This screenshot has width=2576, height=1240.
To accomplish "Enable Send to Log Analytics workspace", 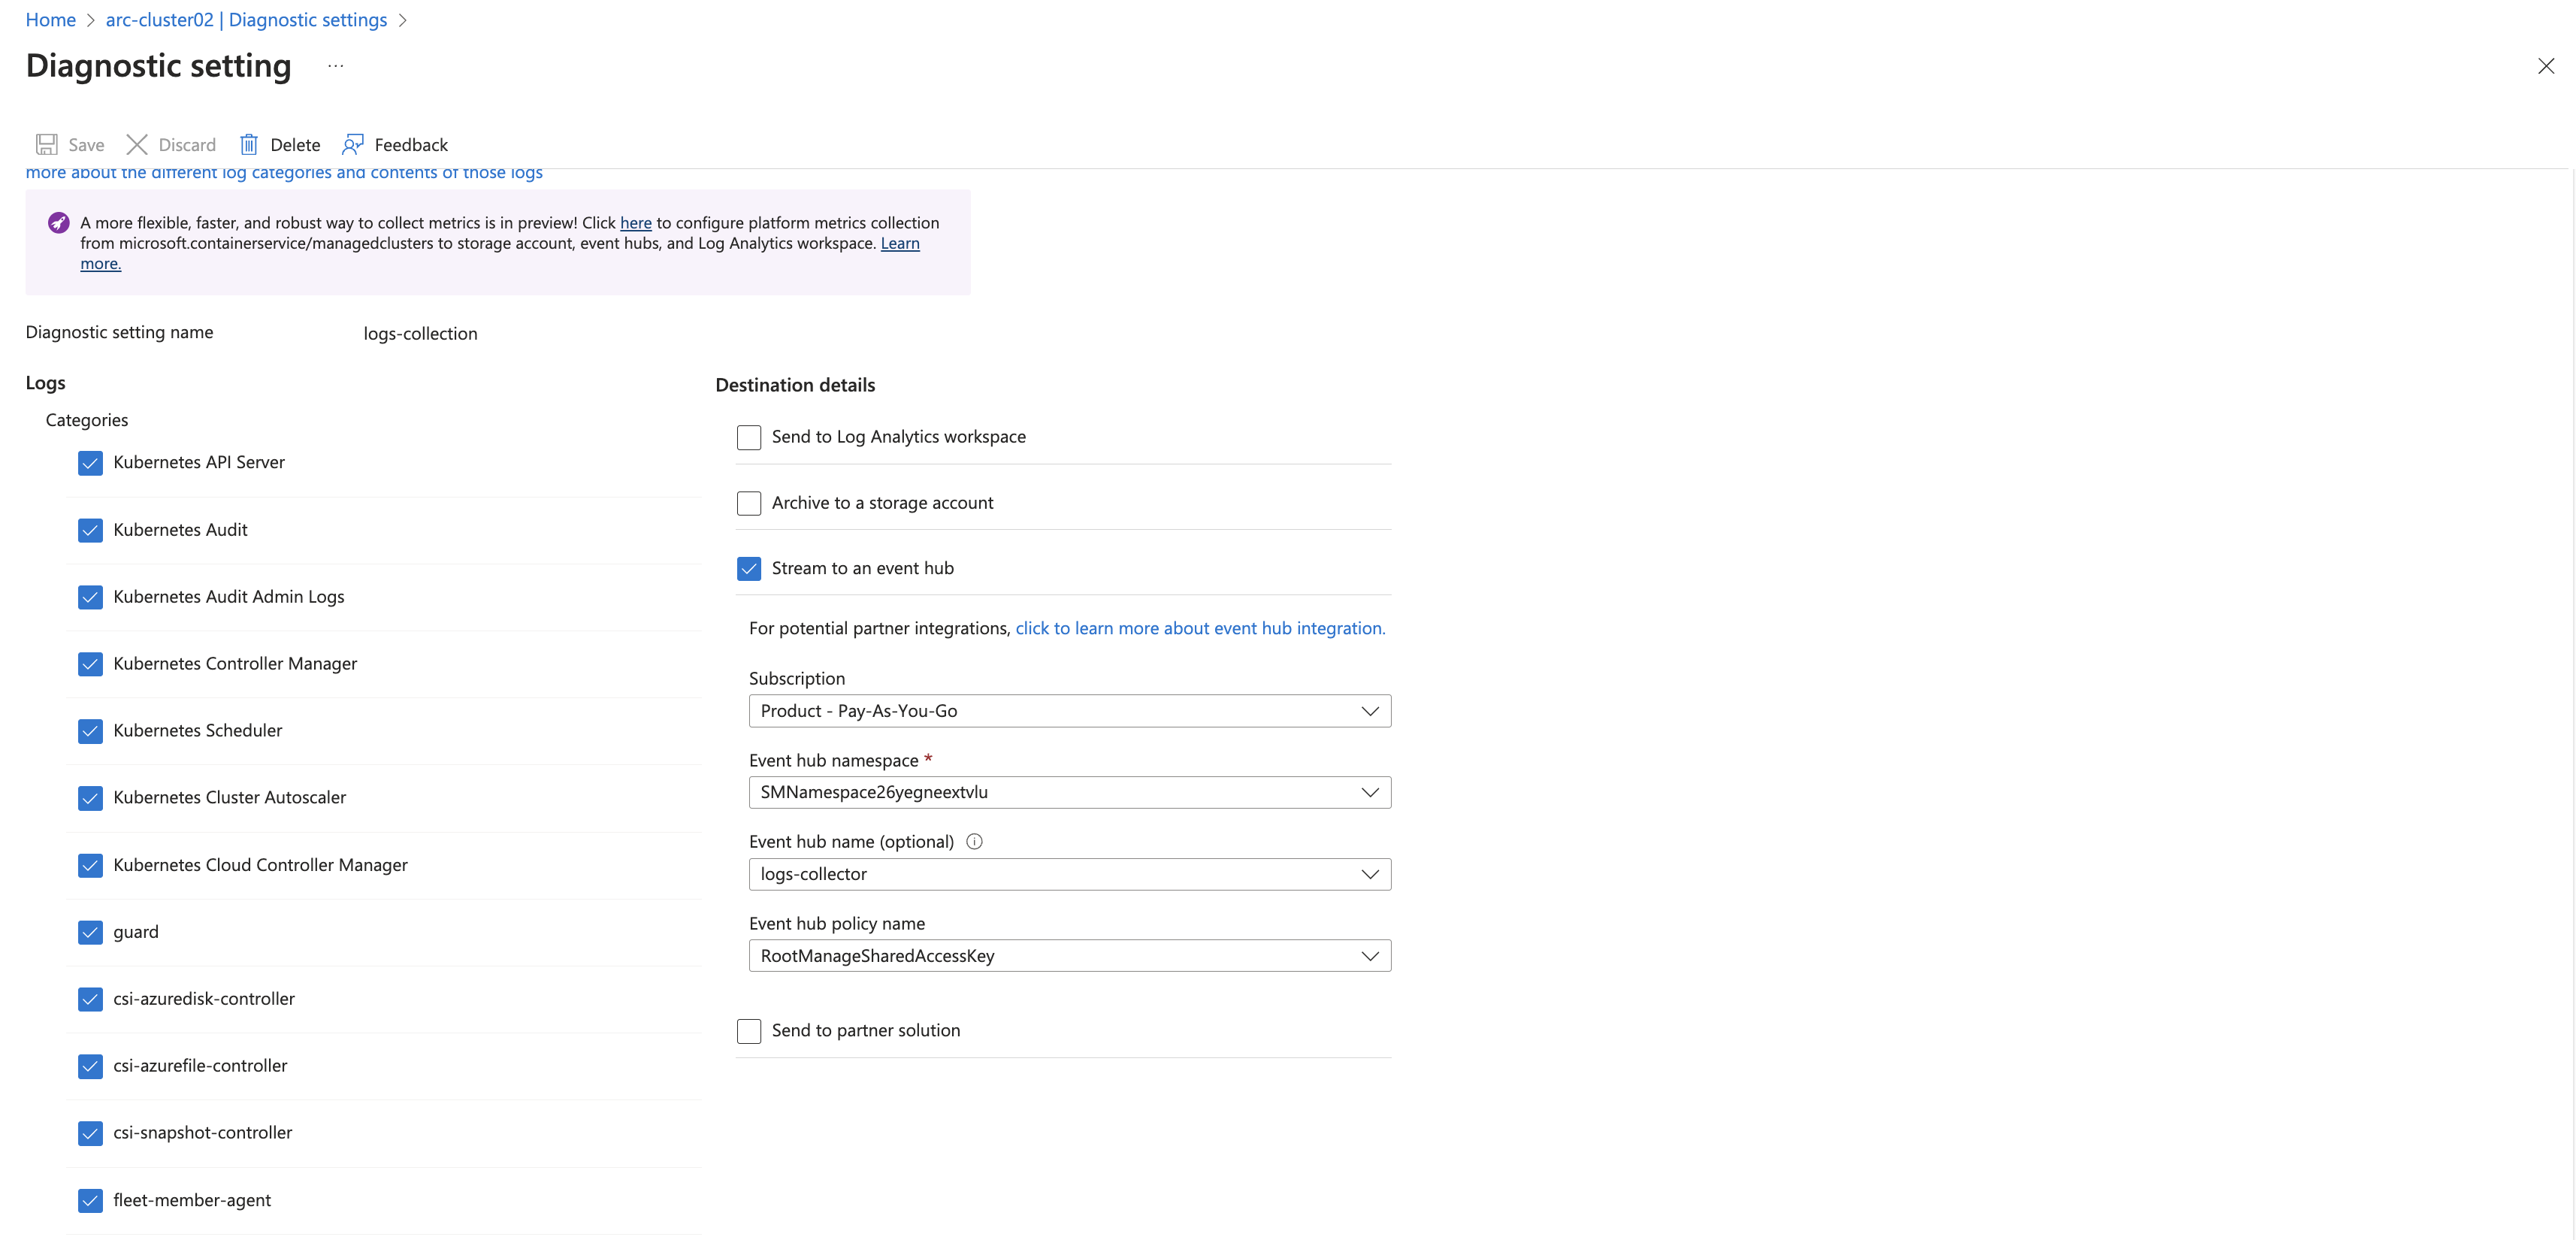I will click(x=748, y=437).
